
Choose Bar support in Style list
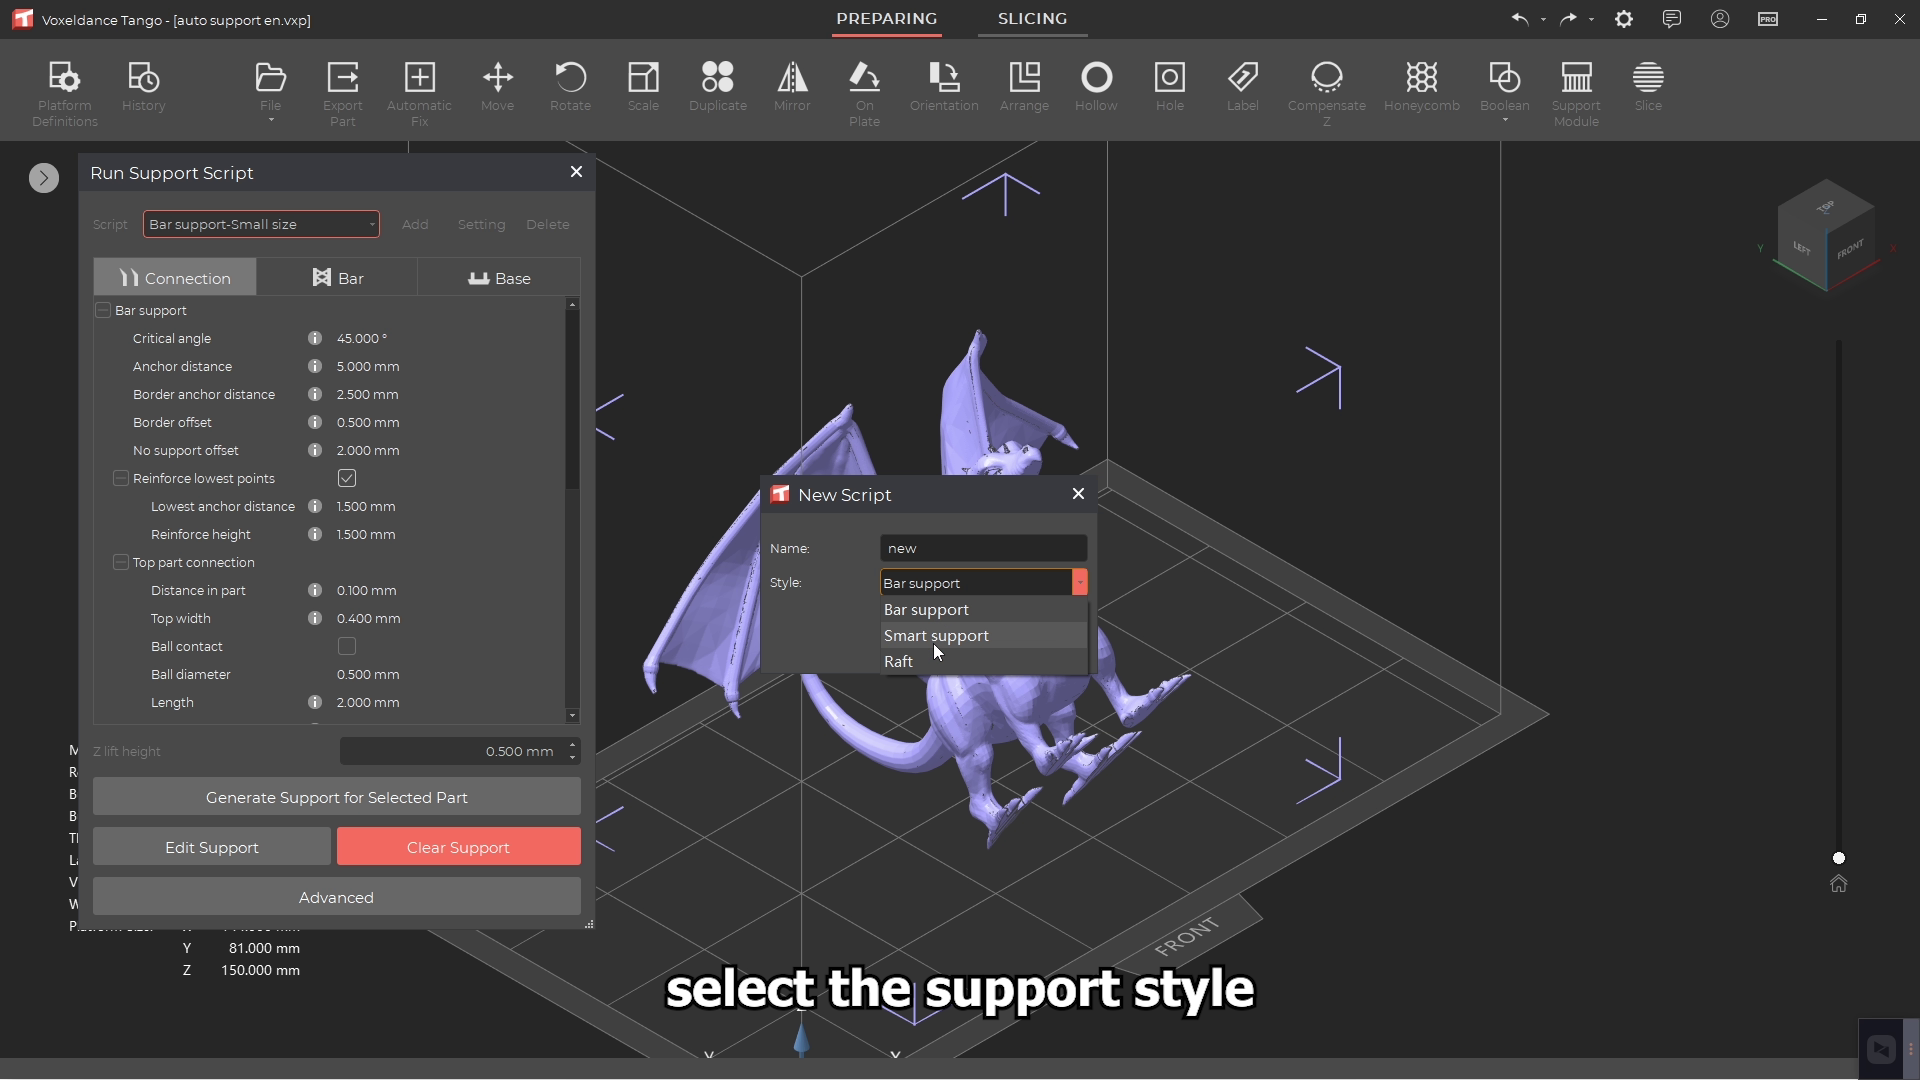(984, 610)
